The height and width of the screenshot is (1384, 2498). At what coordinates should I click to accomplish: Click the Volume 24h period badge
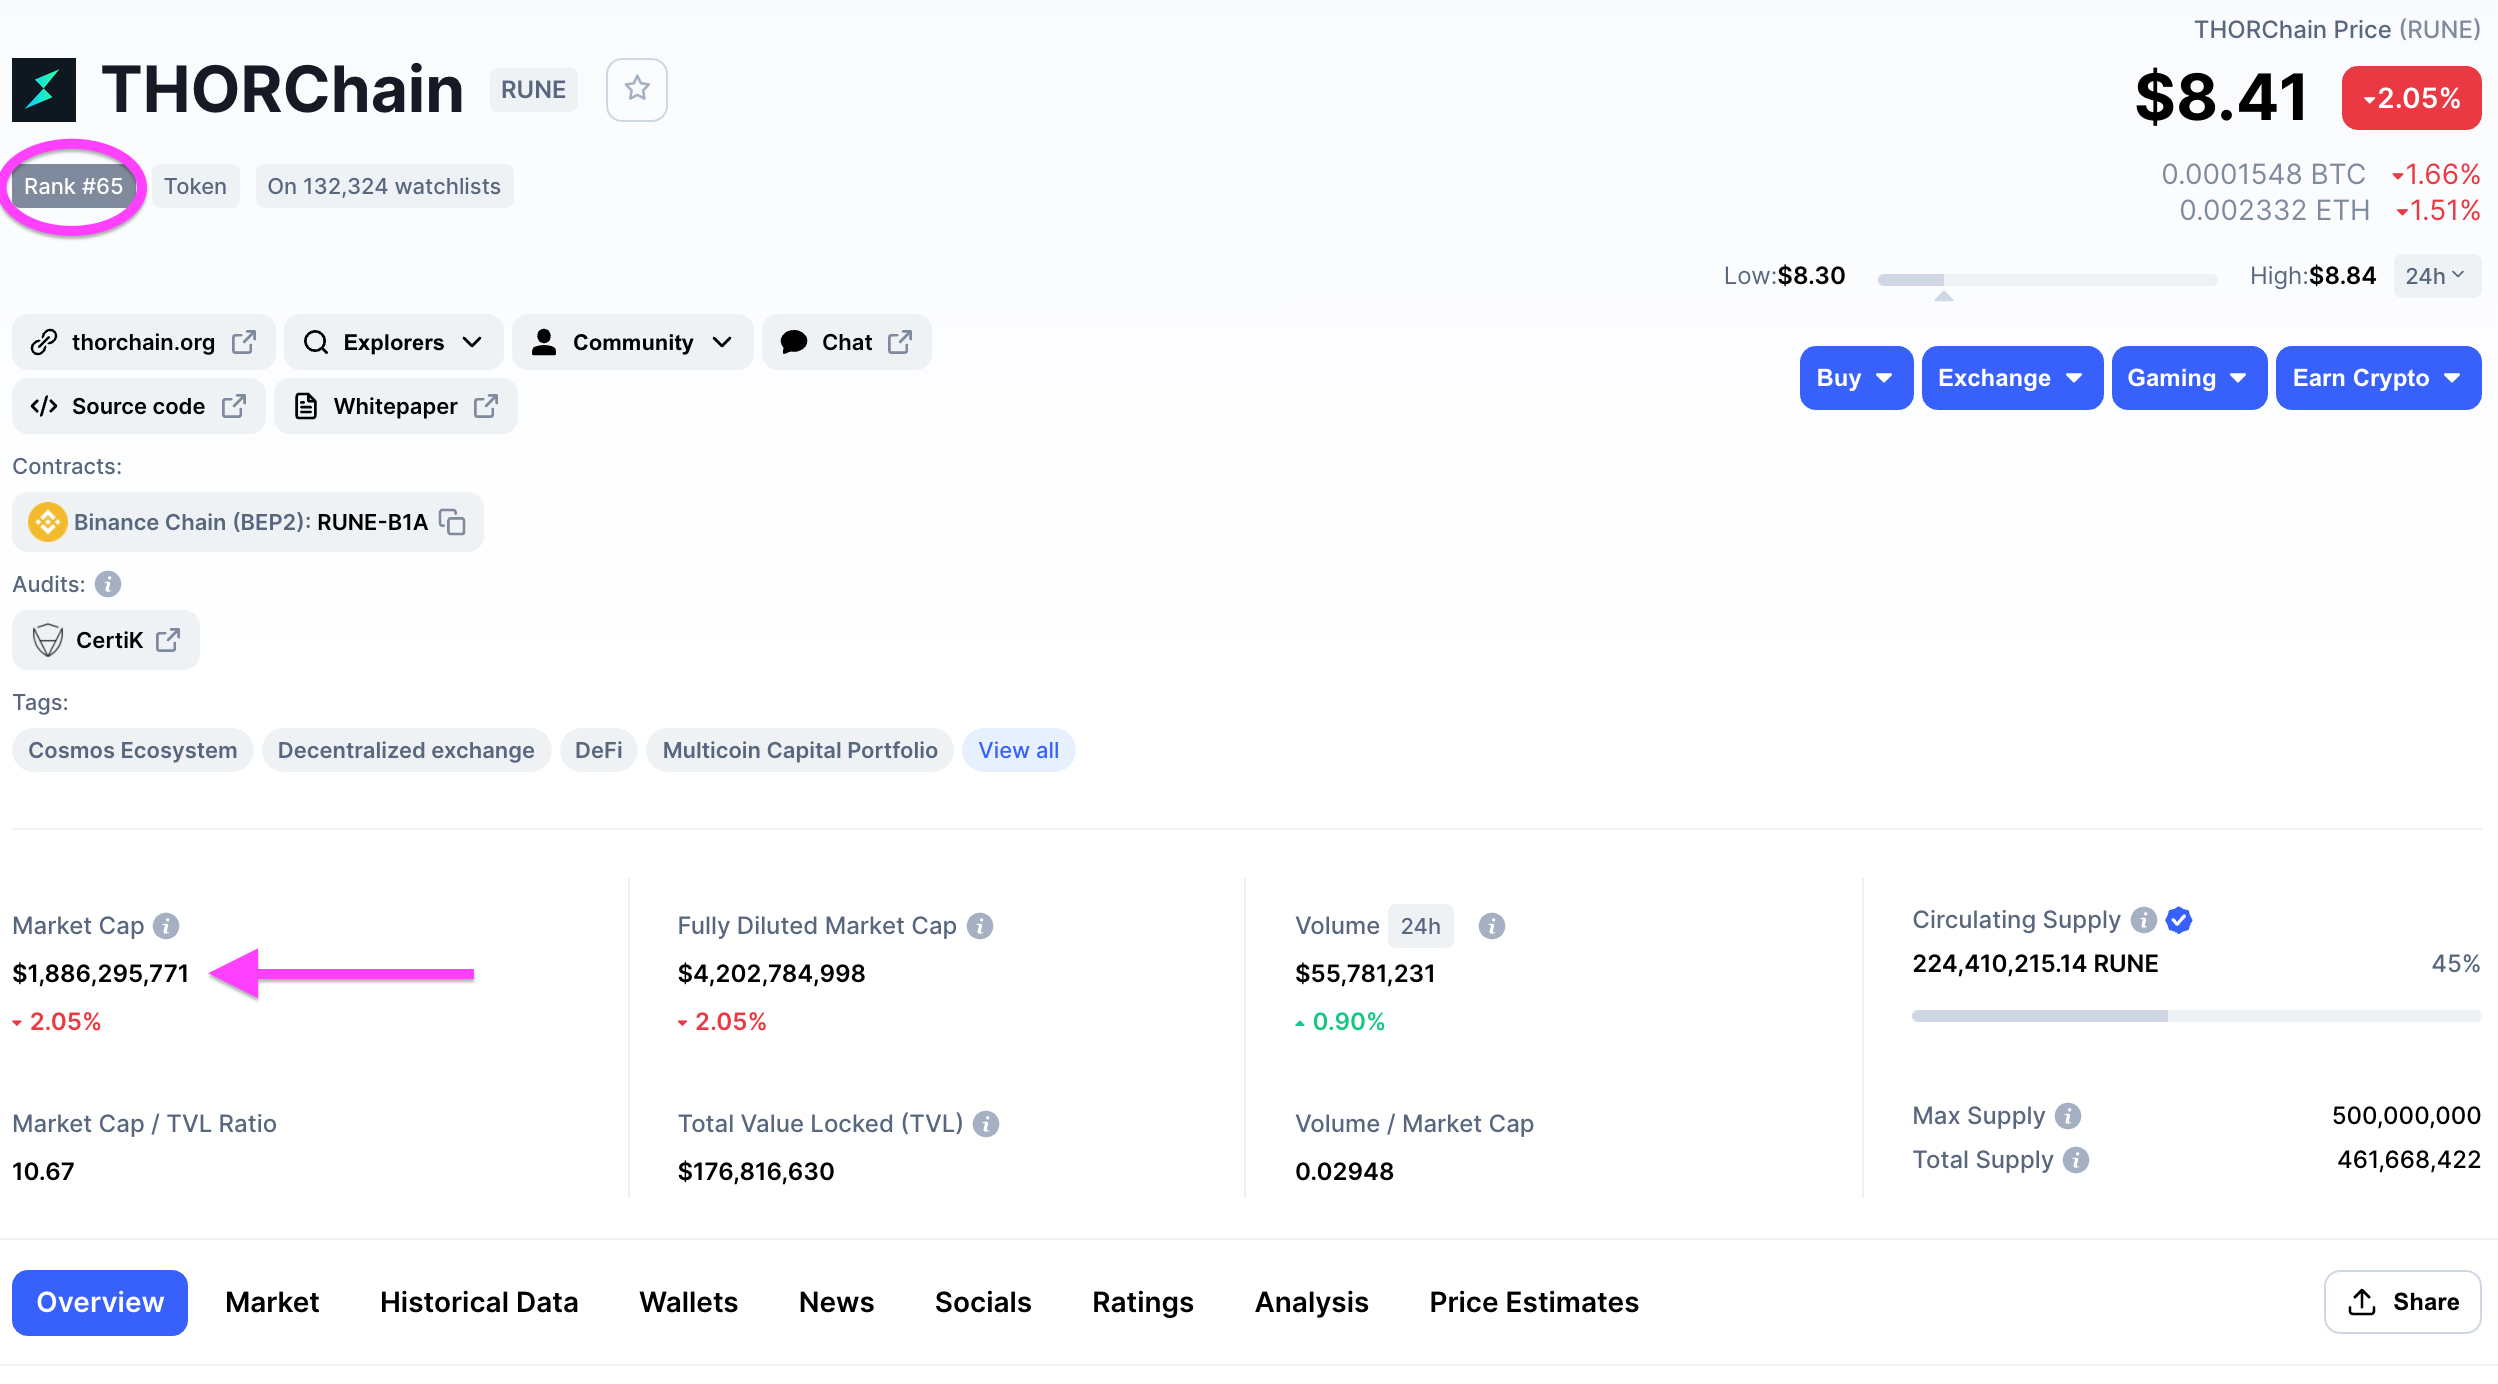click(1420, 926)
